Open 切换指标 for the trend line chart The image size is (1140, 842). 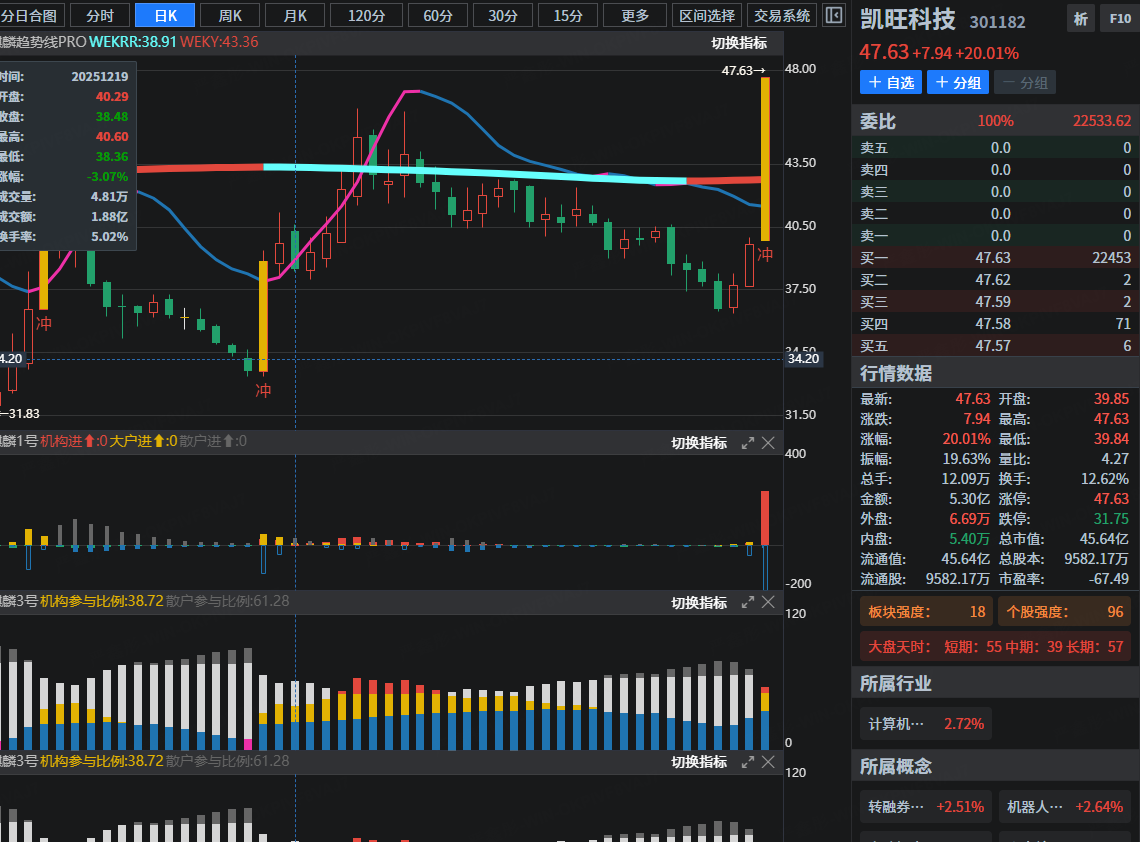pos(739,42)
